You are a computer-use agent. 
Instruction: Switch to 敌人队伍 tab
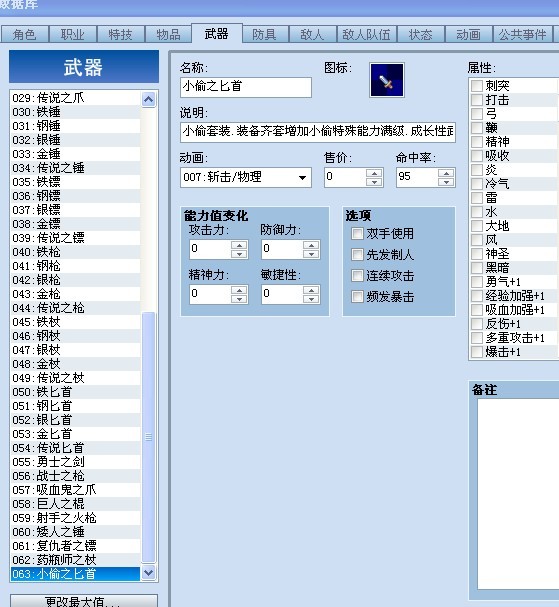(366, 34)
